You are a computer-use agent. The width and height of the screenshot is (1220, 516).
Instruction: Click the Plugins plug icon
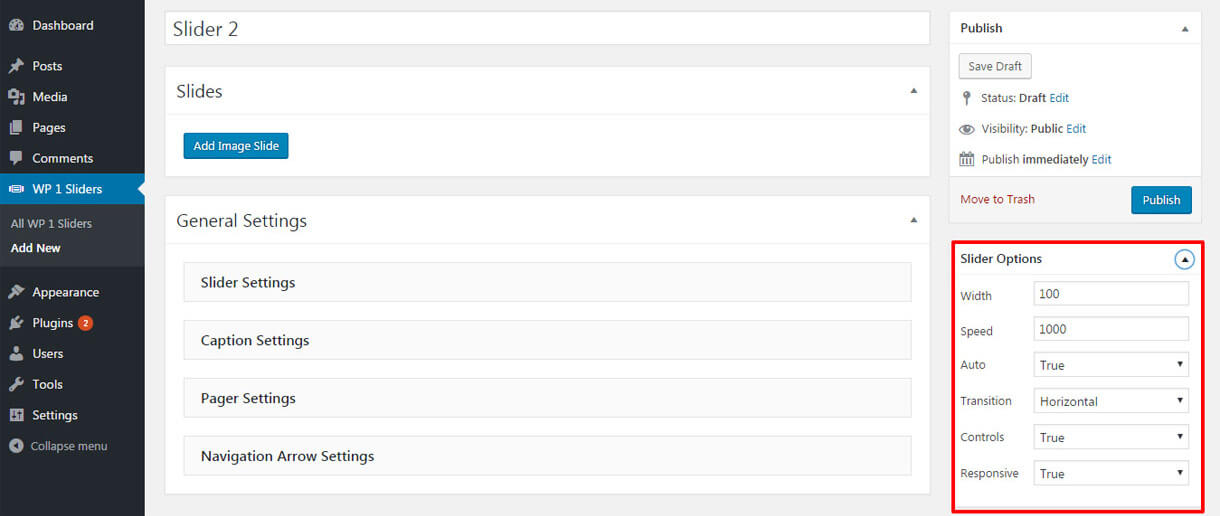click(x=16, y=323)
